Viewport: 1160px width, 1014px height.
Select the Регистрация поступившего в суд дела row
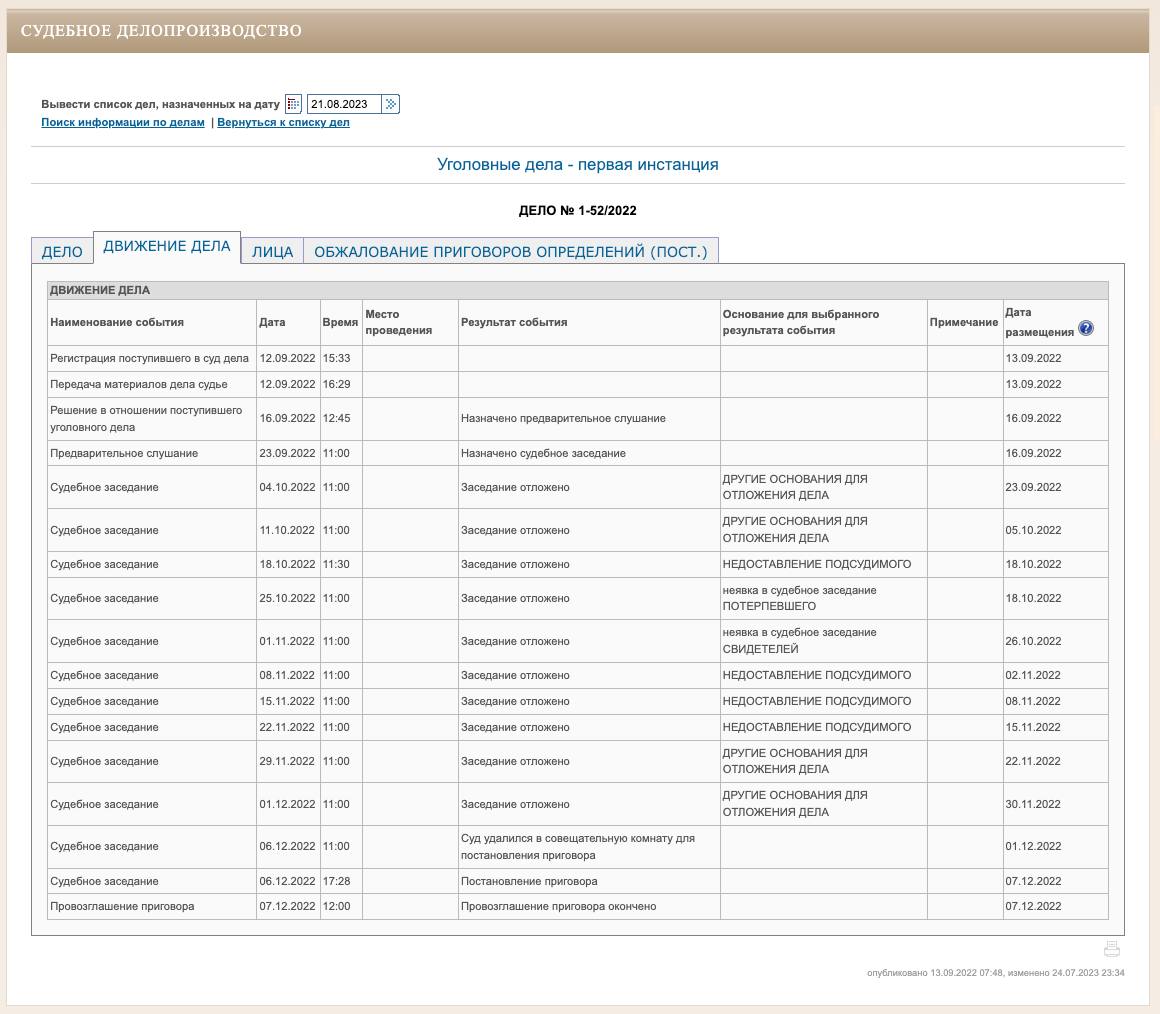149,358
